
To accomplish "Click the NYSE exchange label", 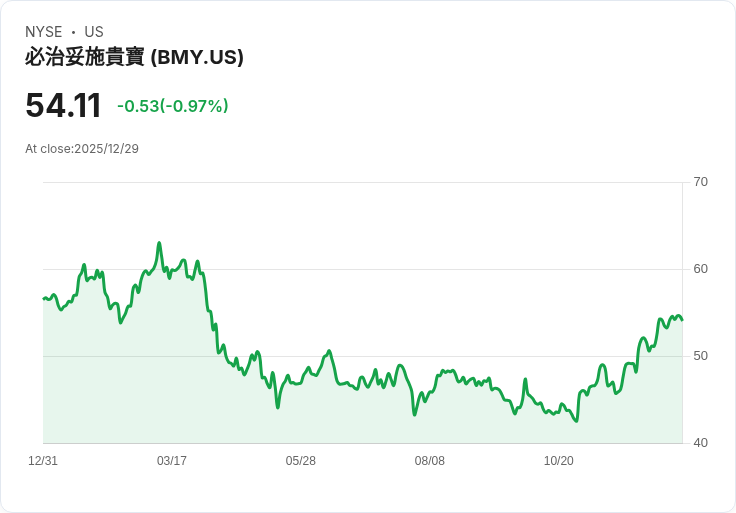I will pos(44,32).
